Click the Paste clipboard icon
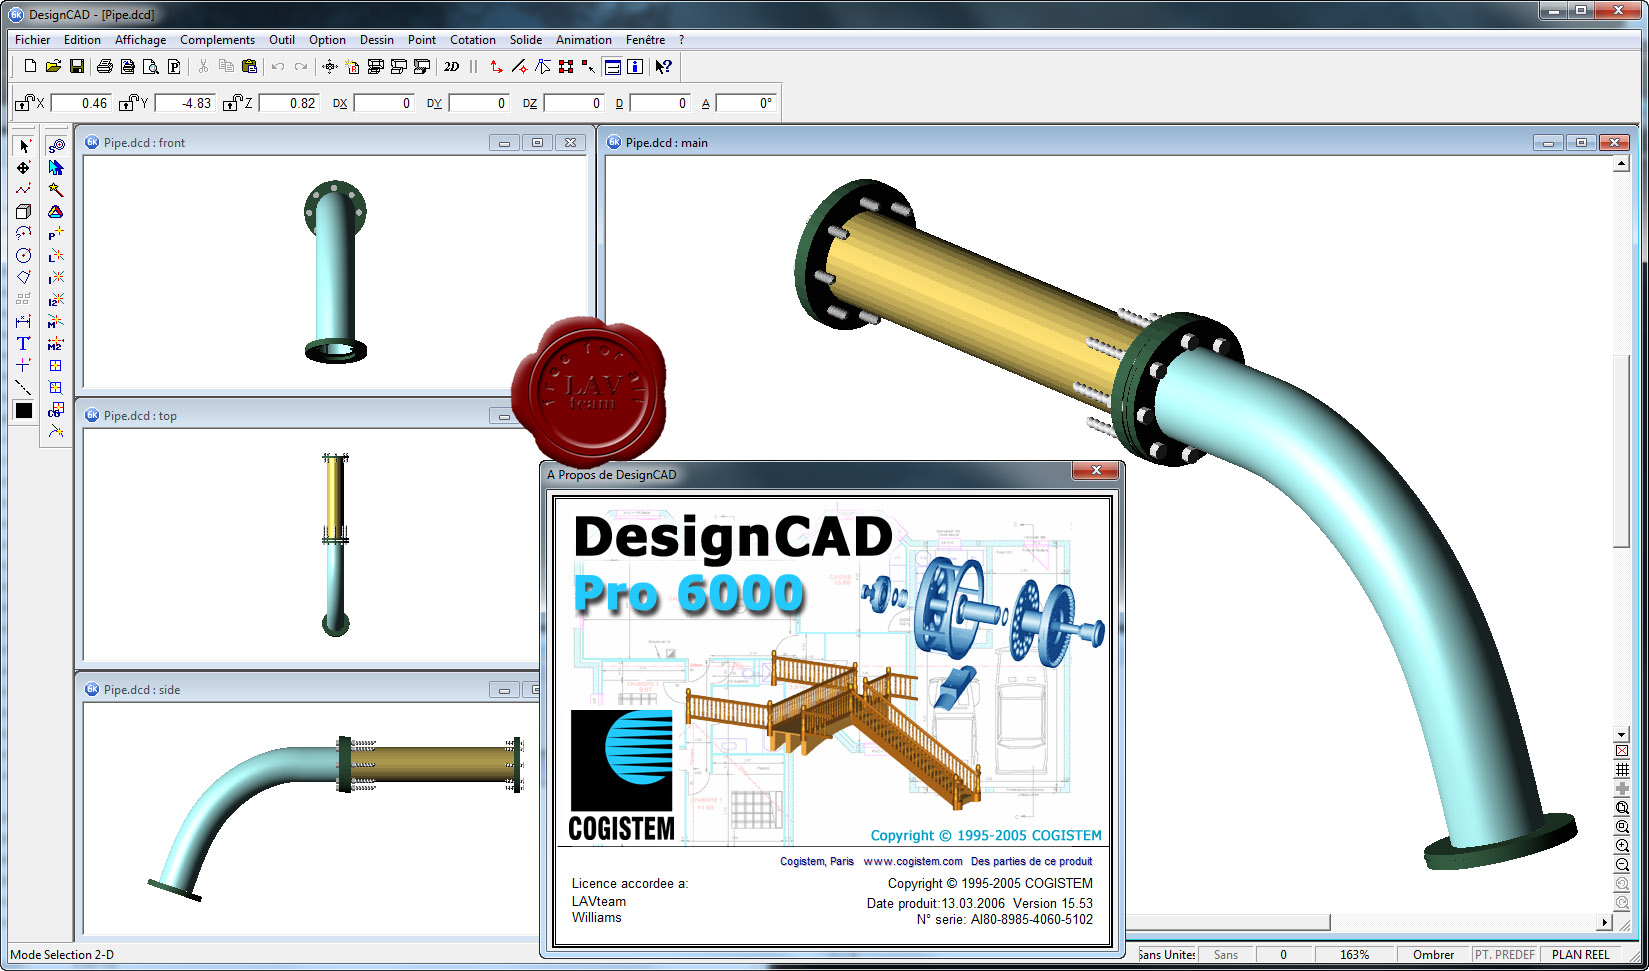1649x971 pixels. tap(249, 66)
